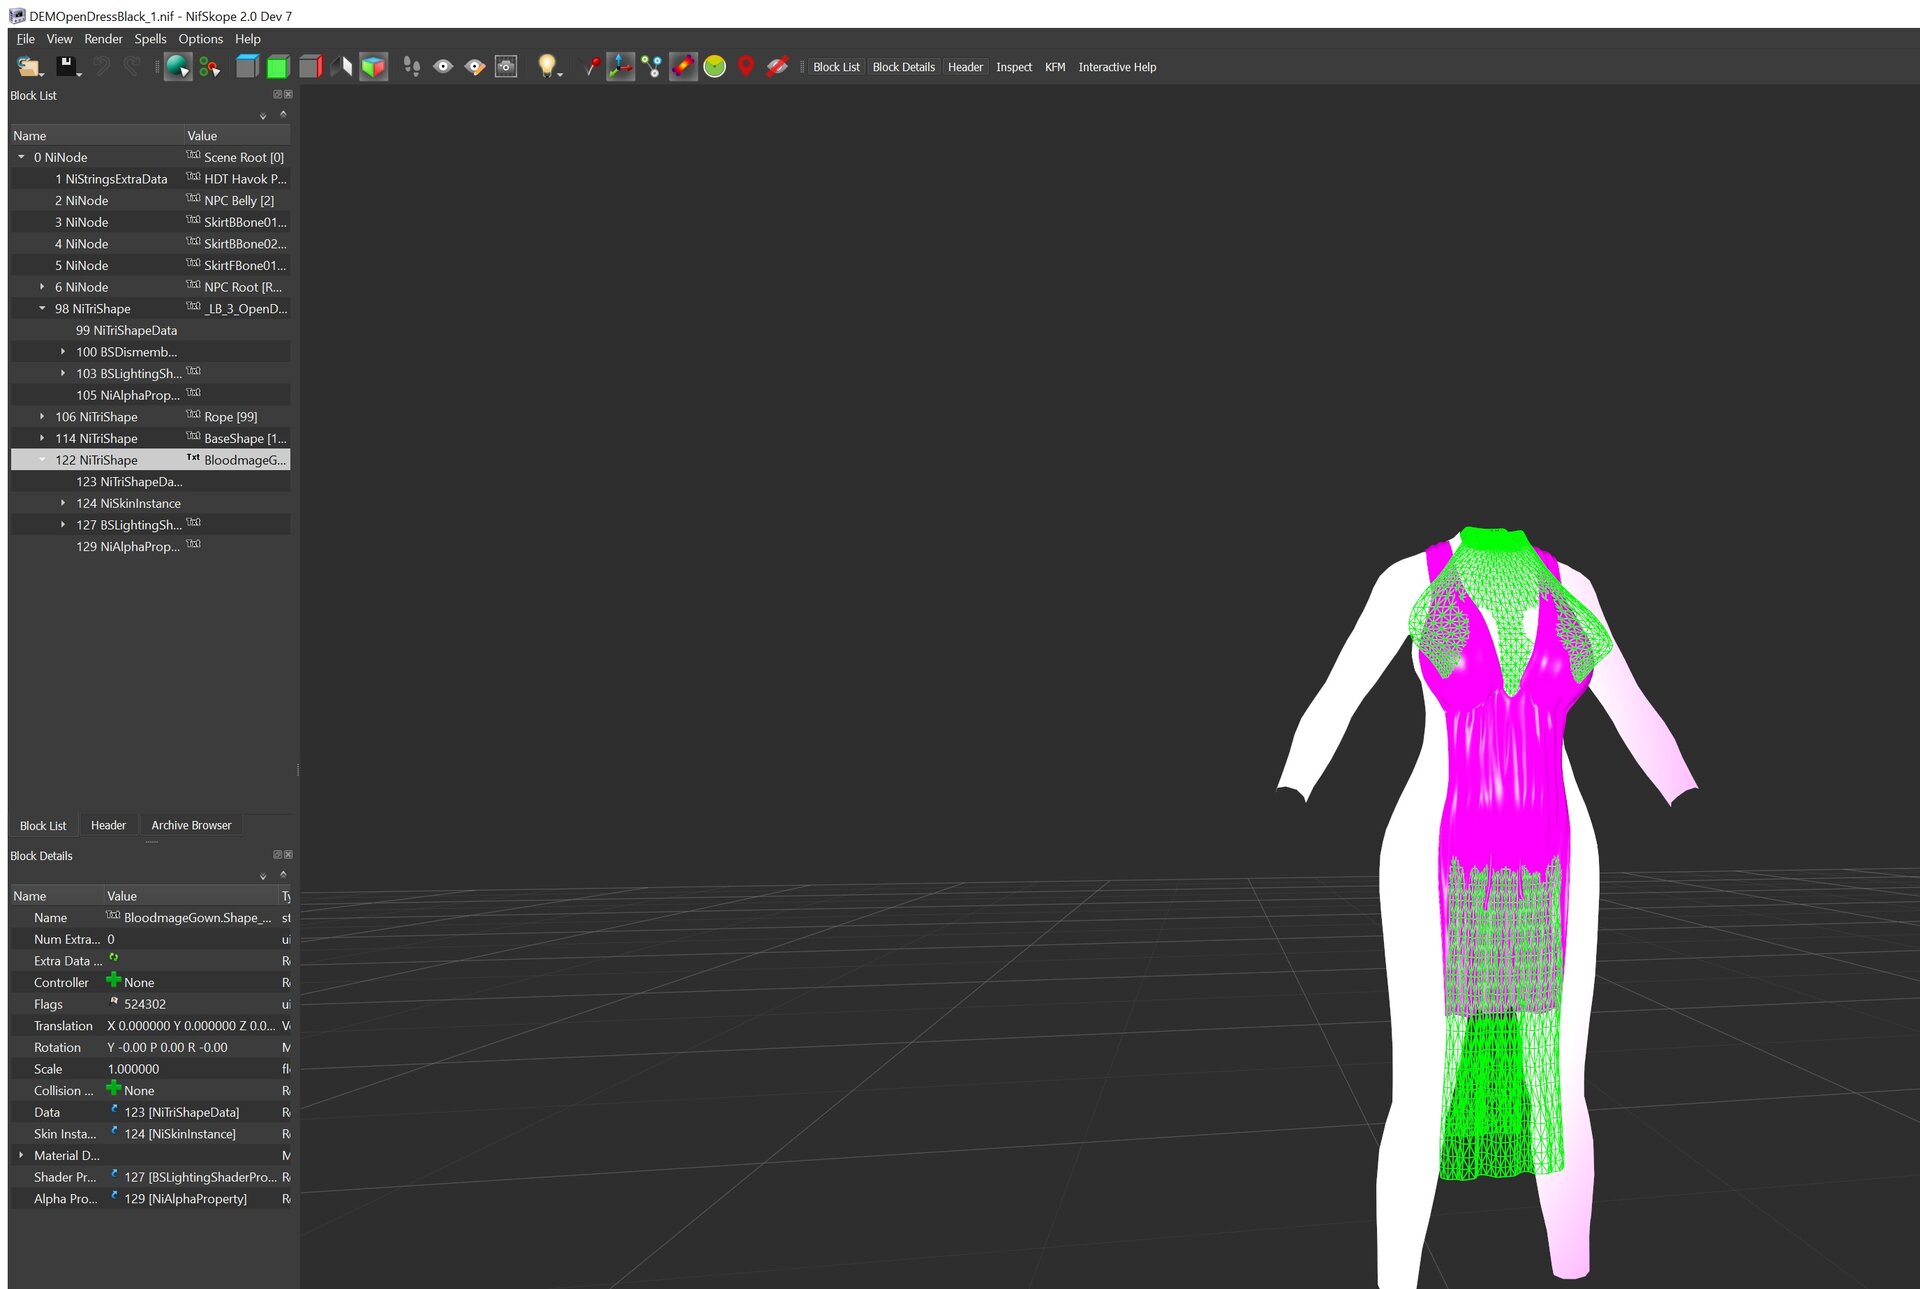Switch to top view cube icon

point(246,67)
